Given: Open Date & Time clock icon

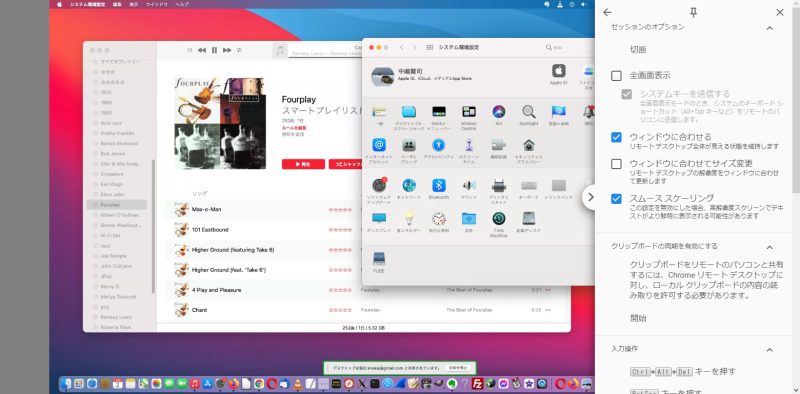Looking at the screenshot, I should 439,219.
